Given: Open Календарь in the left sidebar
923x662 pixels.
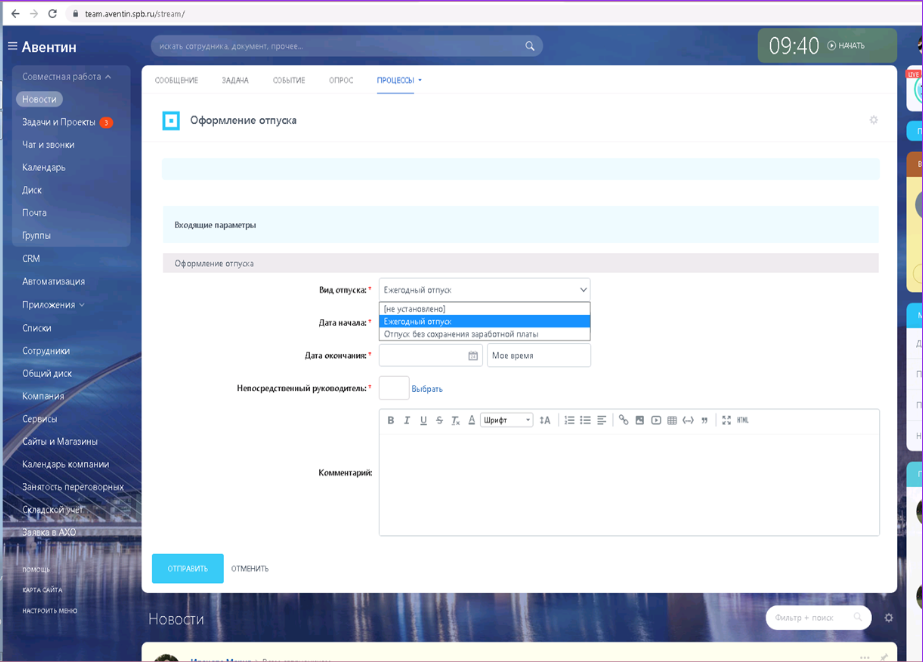Looking at the screenshot, I should (44, 167).
